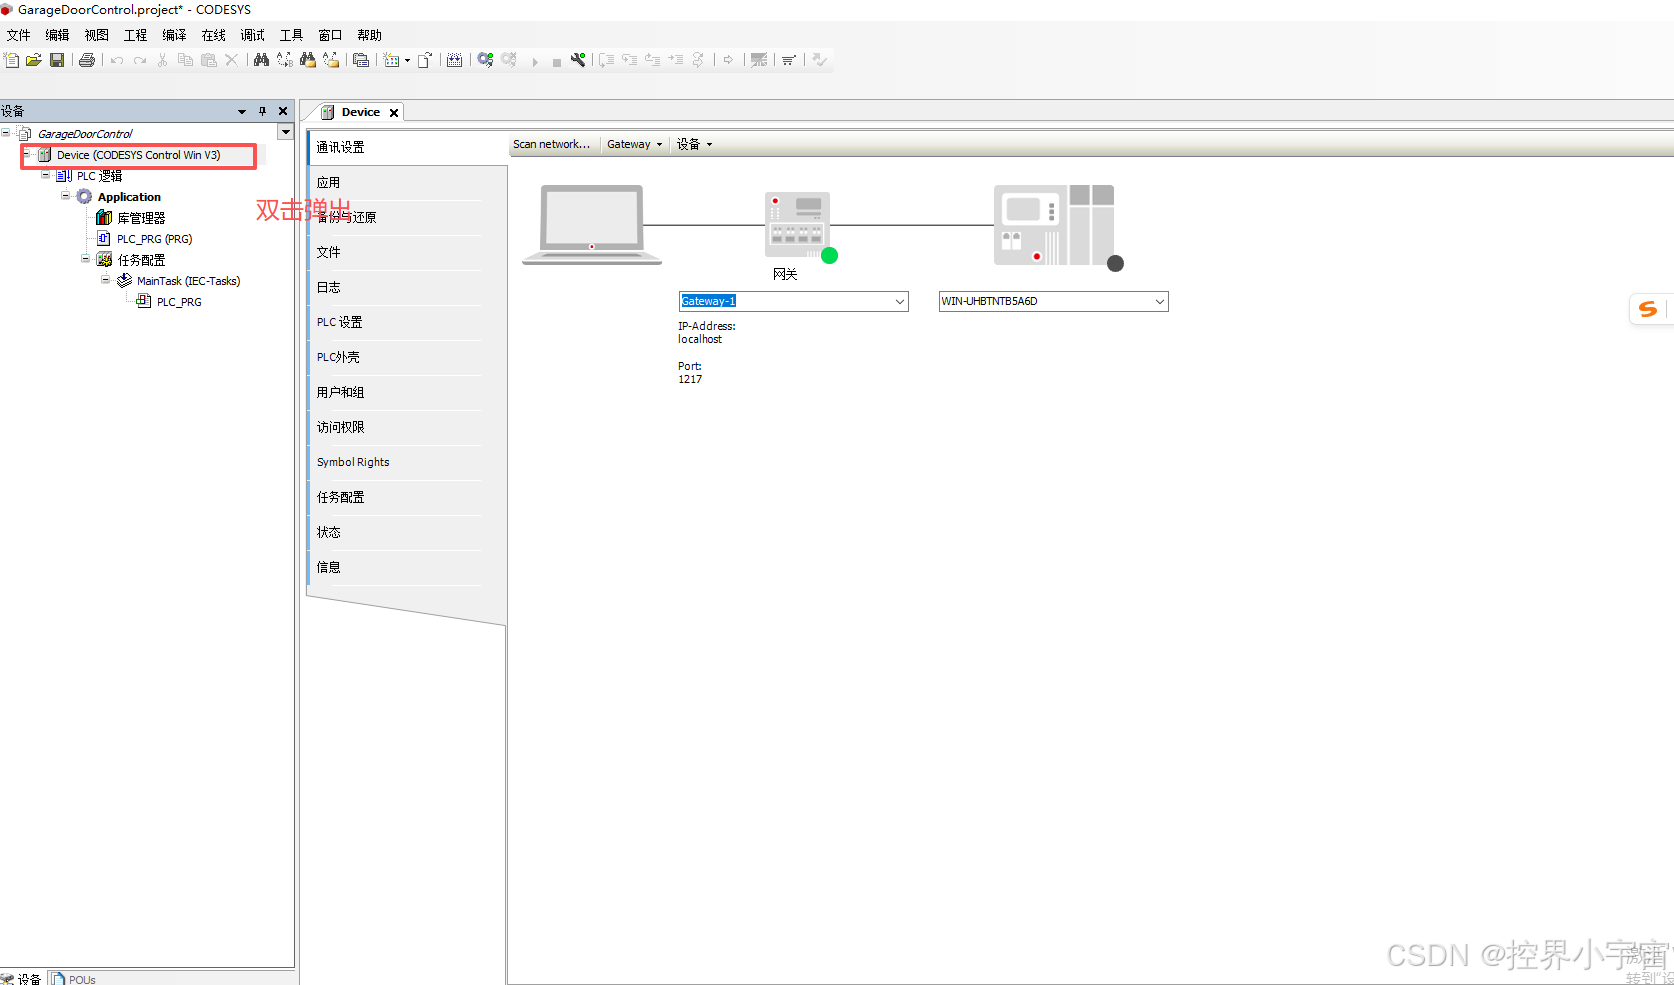Start the application with play icon

(535, 62)
